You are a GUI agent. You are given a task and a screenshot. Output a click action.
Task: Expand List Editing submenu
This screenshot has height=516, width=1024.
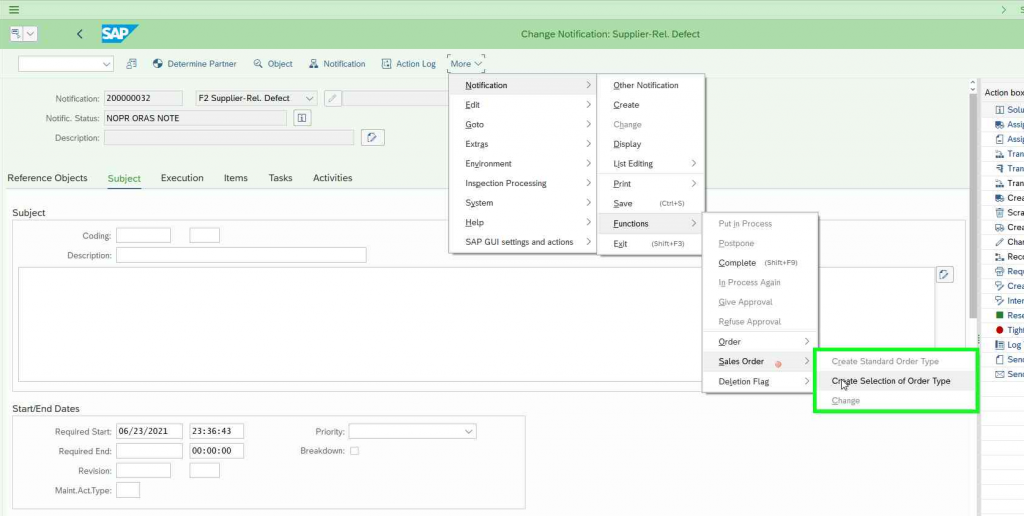pos(650,163)
